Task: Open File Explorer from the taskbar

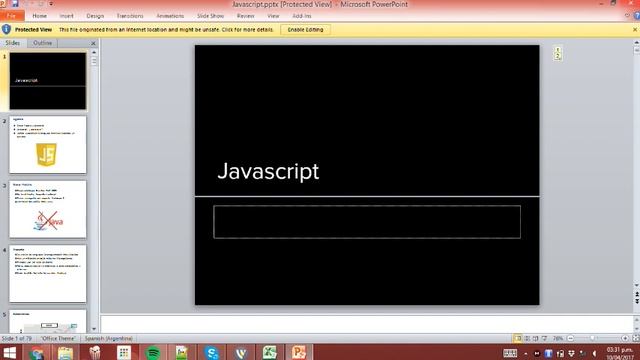Action: [x=65, y=352]
